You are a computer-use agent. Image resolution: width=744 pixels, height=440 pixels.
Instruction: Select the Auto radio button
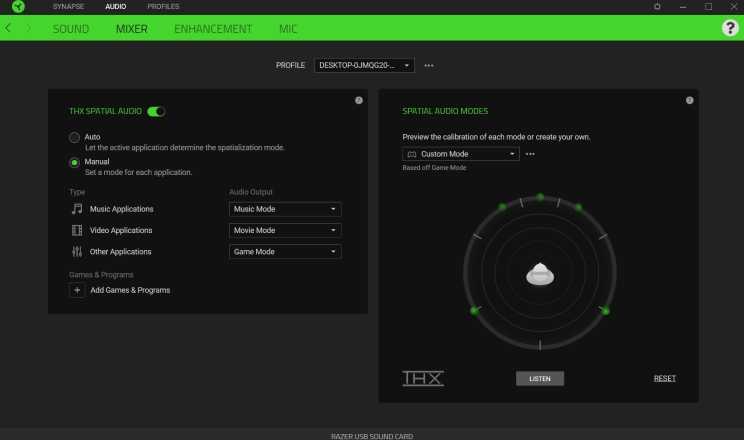tap(74, 138)
